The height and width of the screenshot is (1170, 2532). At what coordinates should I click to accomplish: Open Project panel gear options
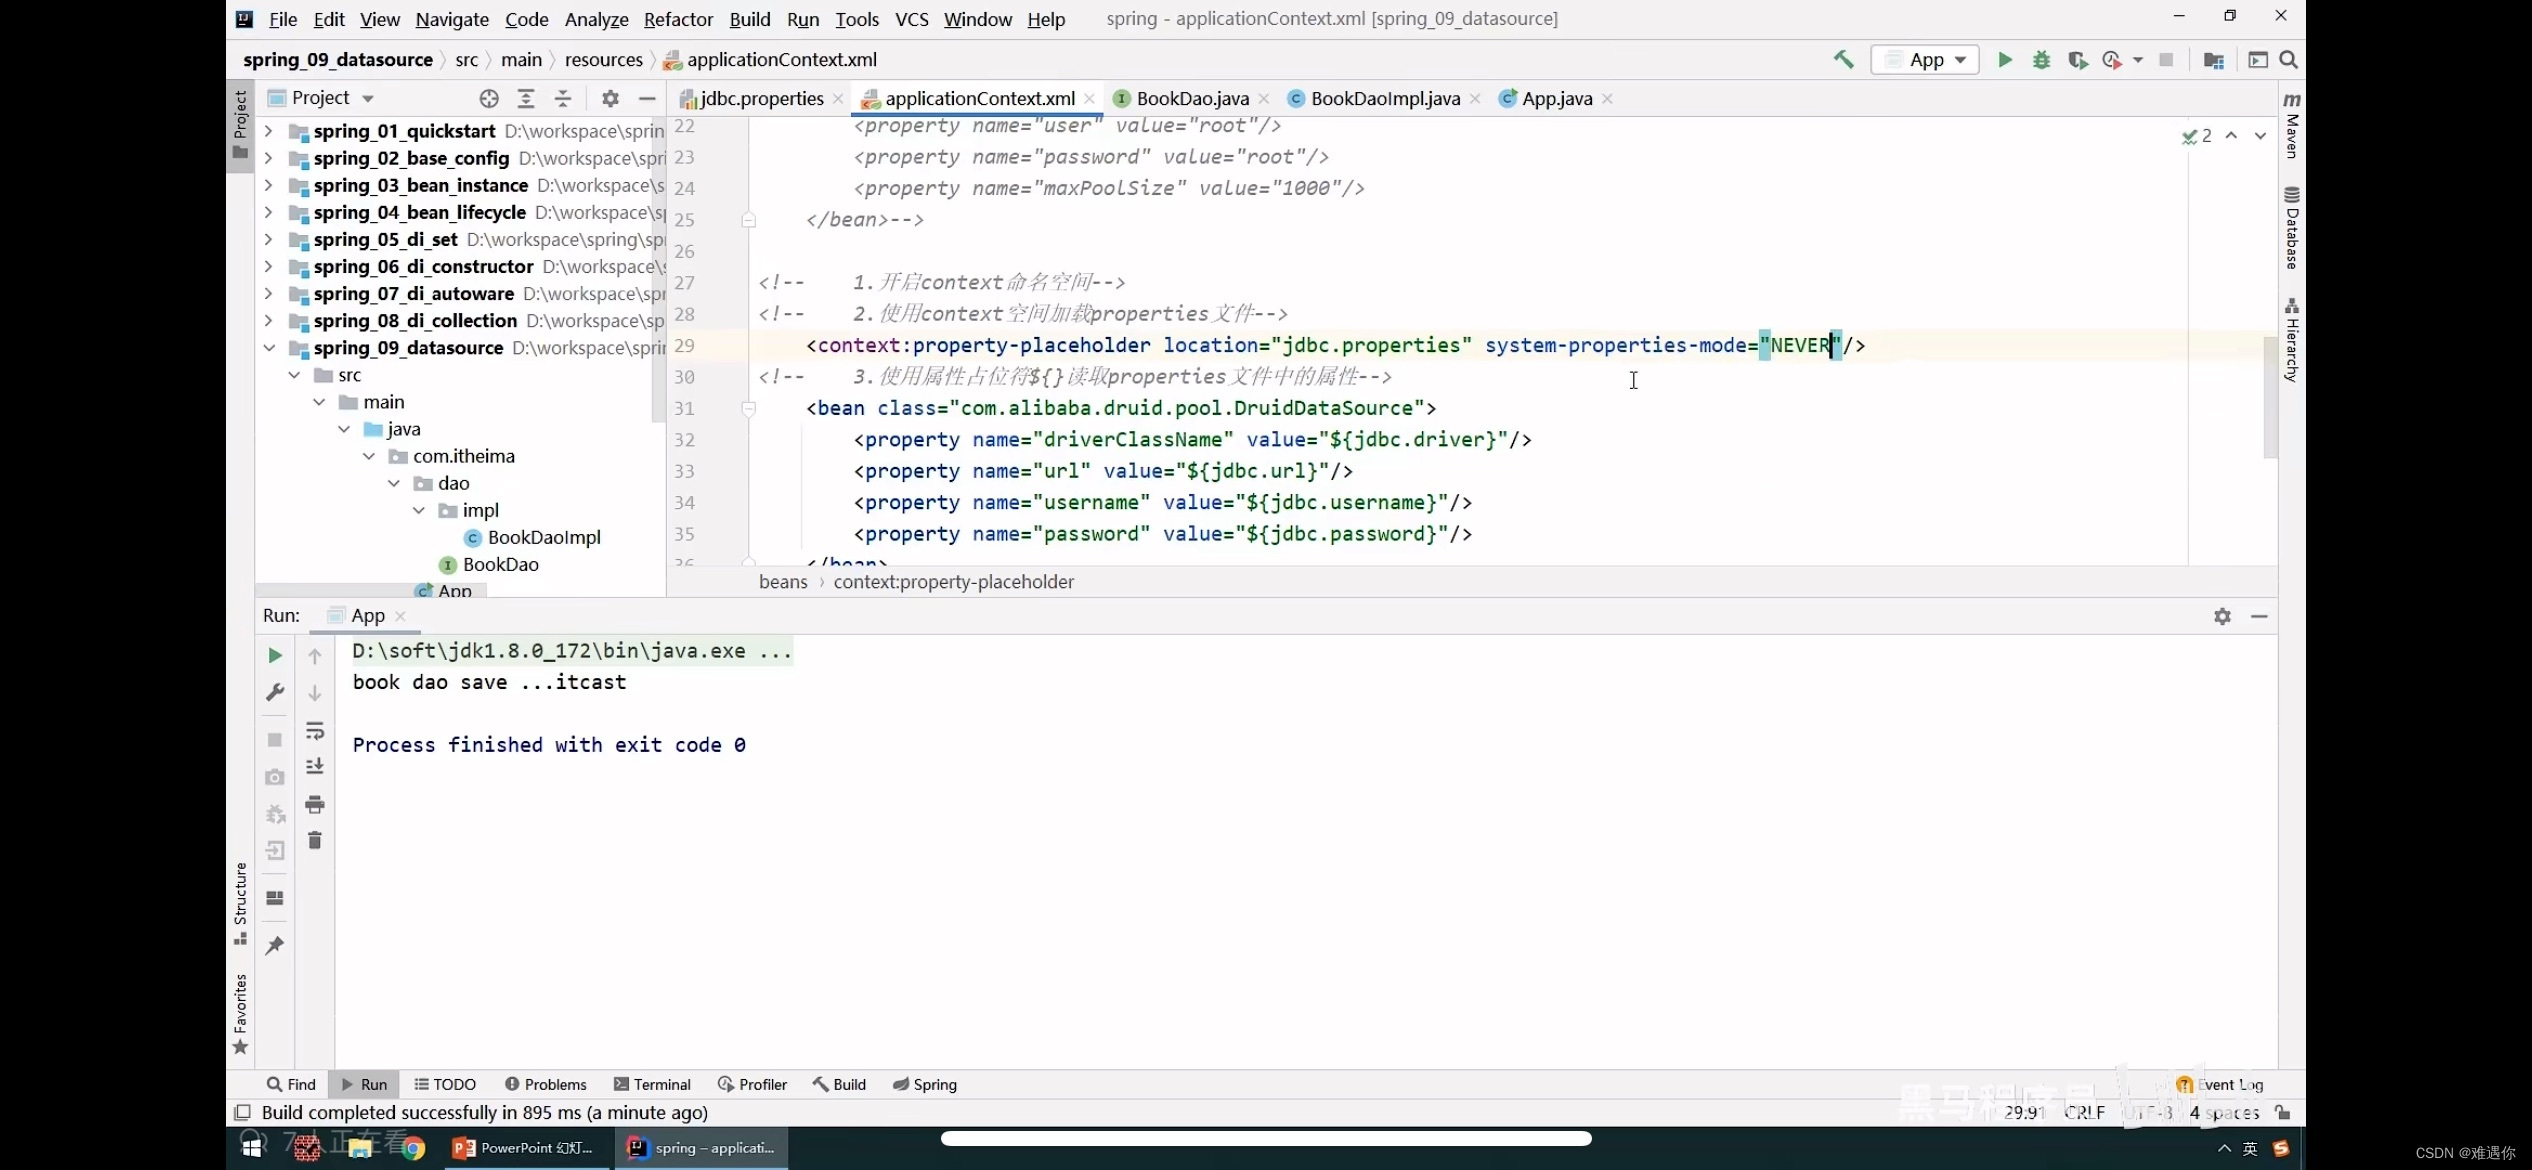pyautogui.click(x=610, y=98)
